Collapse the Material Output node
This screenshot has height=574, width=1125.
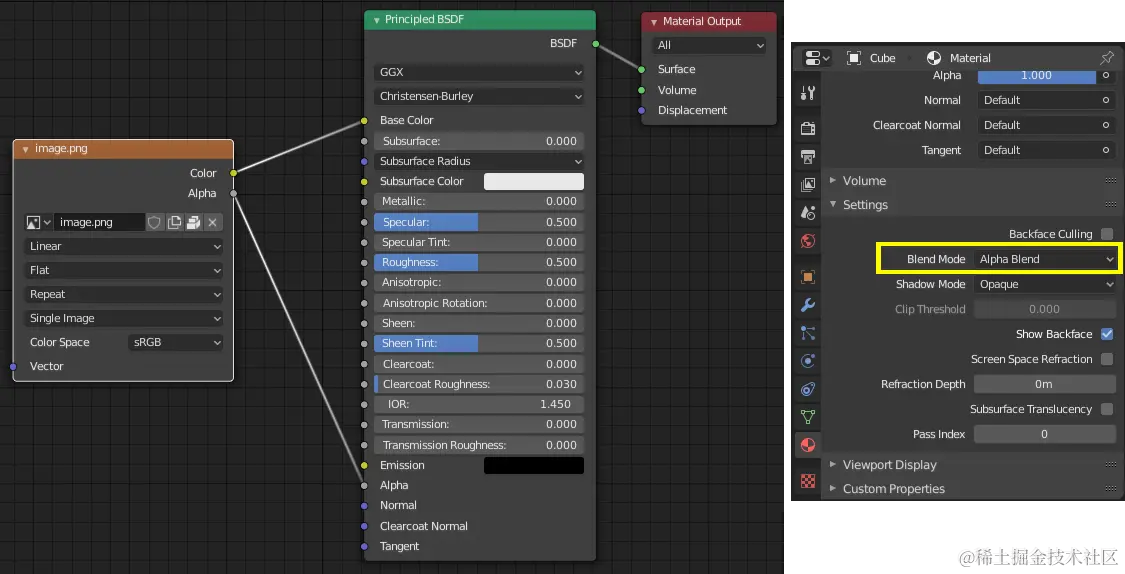coord(654,22)
